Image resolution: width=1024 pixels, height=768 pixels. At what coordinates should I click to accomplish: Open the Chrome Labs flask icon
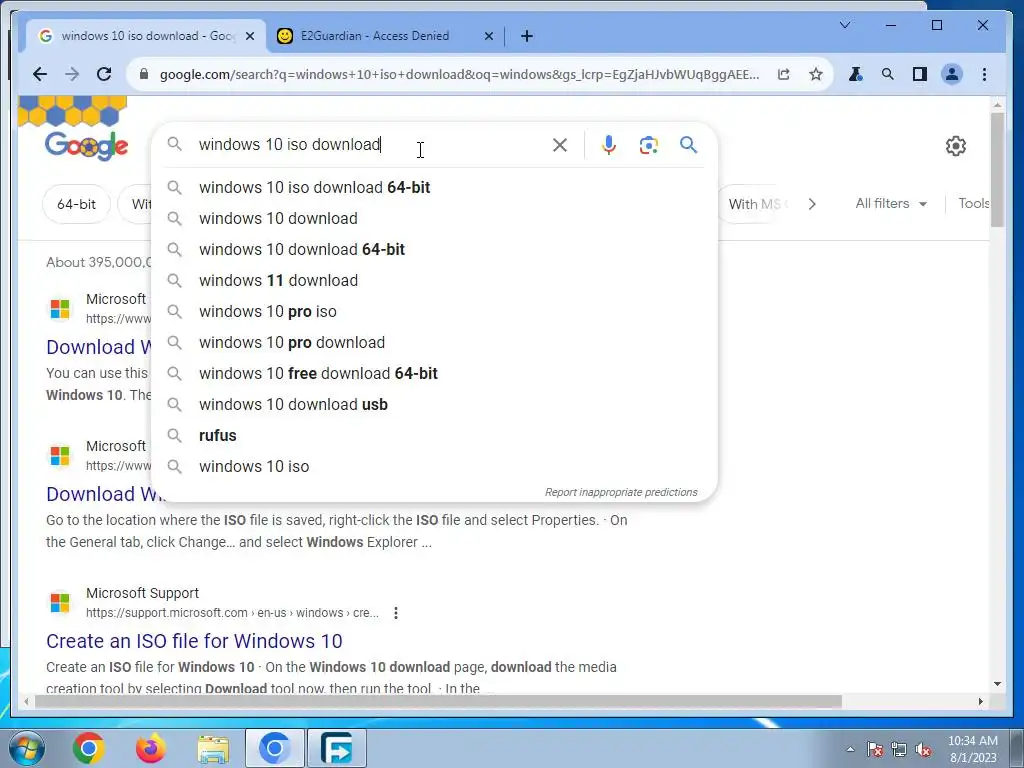click(x=855, y=74)
